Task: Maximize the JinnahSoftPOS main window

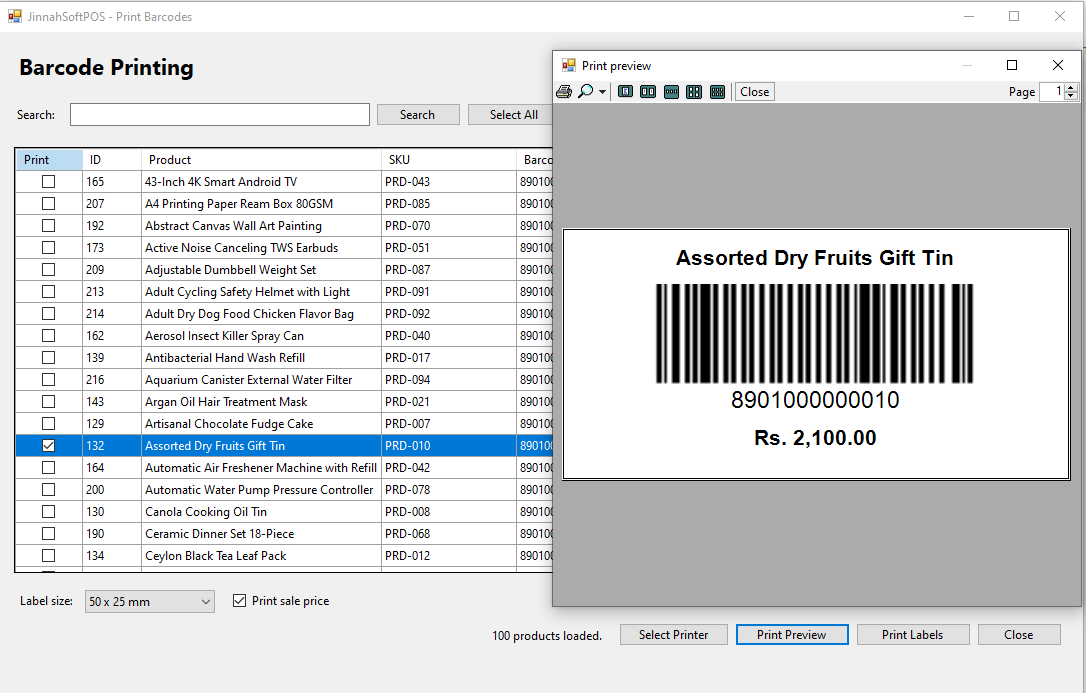Action: [x=1014, y=16]
